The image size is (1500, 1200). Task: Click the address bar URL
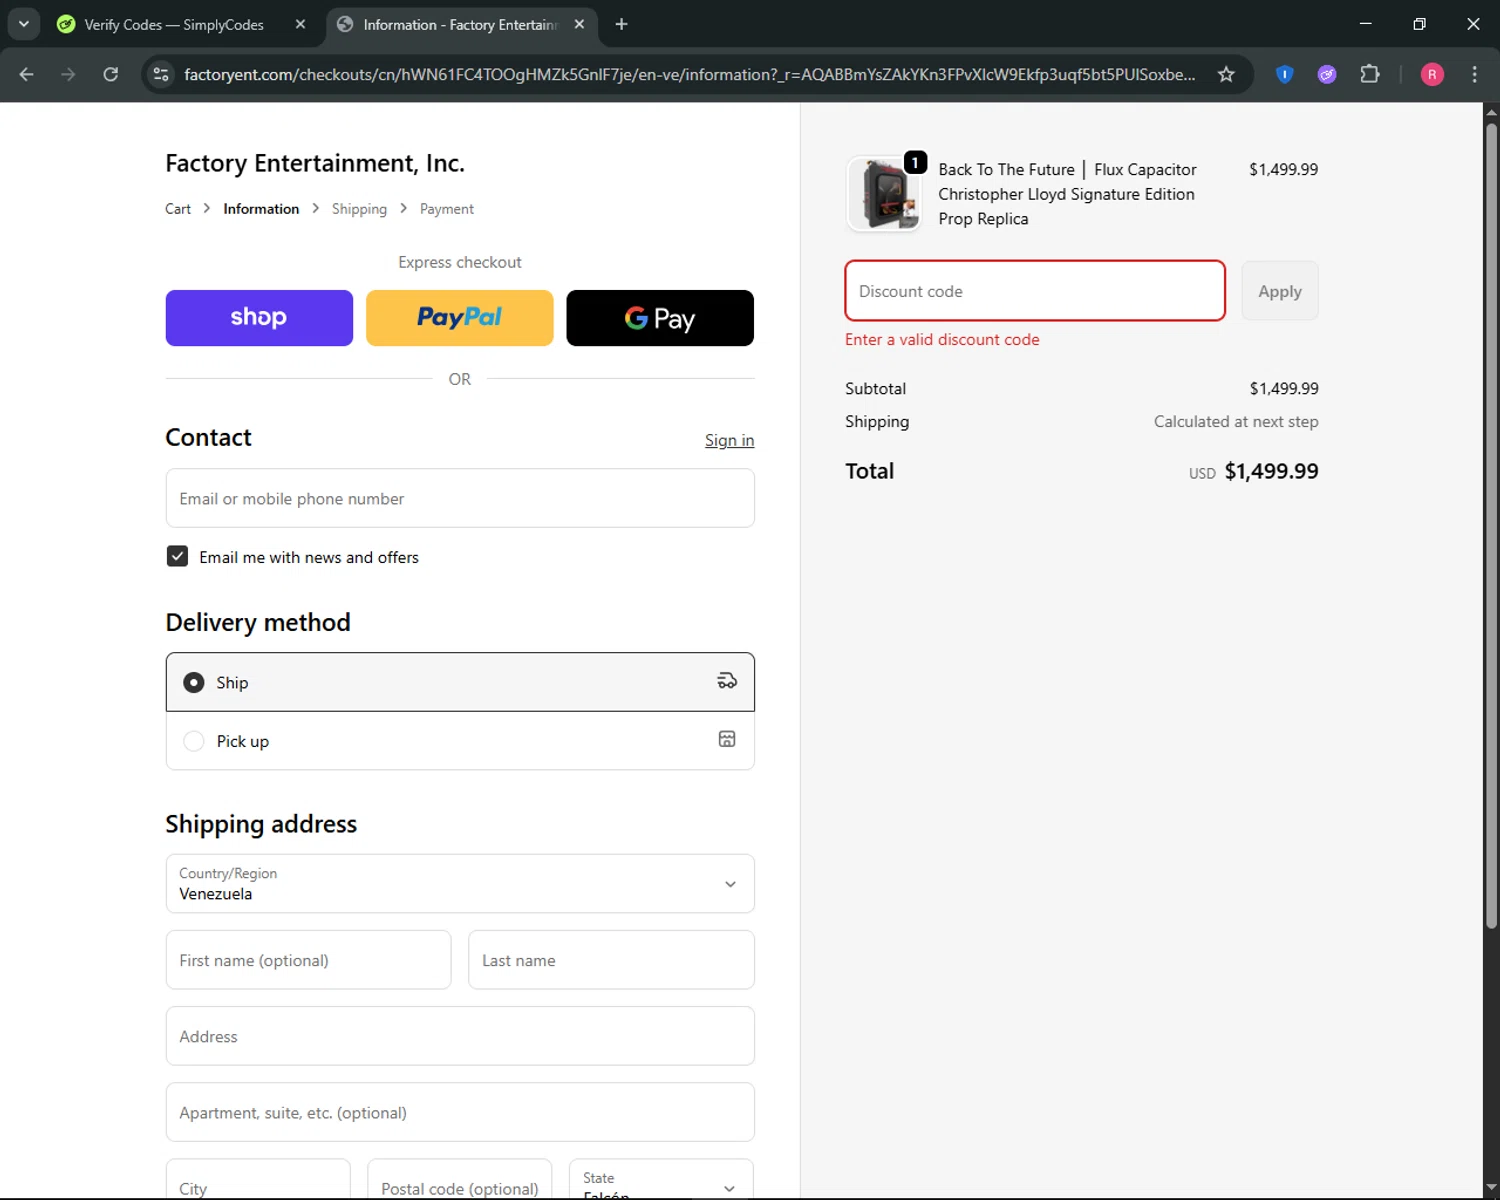690,74
